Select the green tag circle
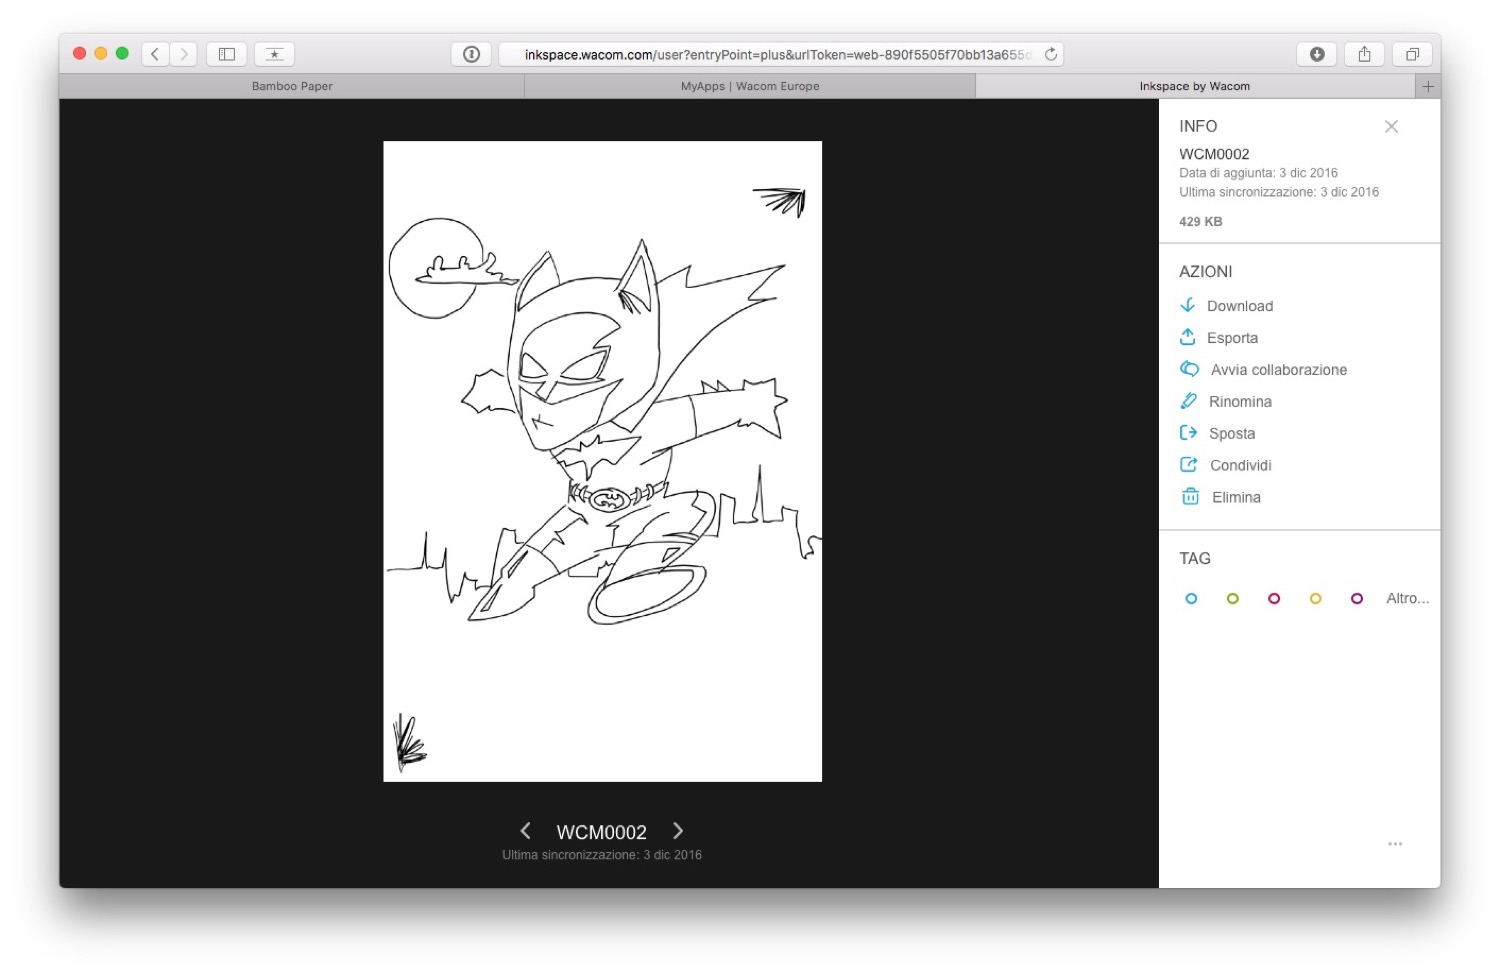Image resolution: width=1500 pixels, height=973 pixels. click(1232, 599)
